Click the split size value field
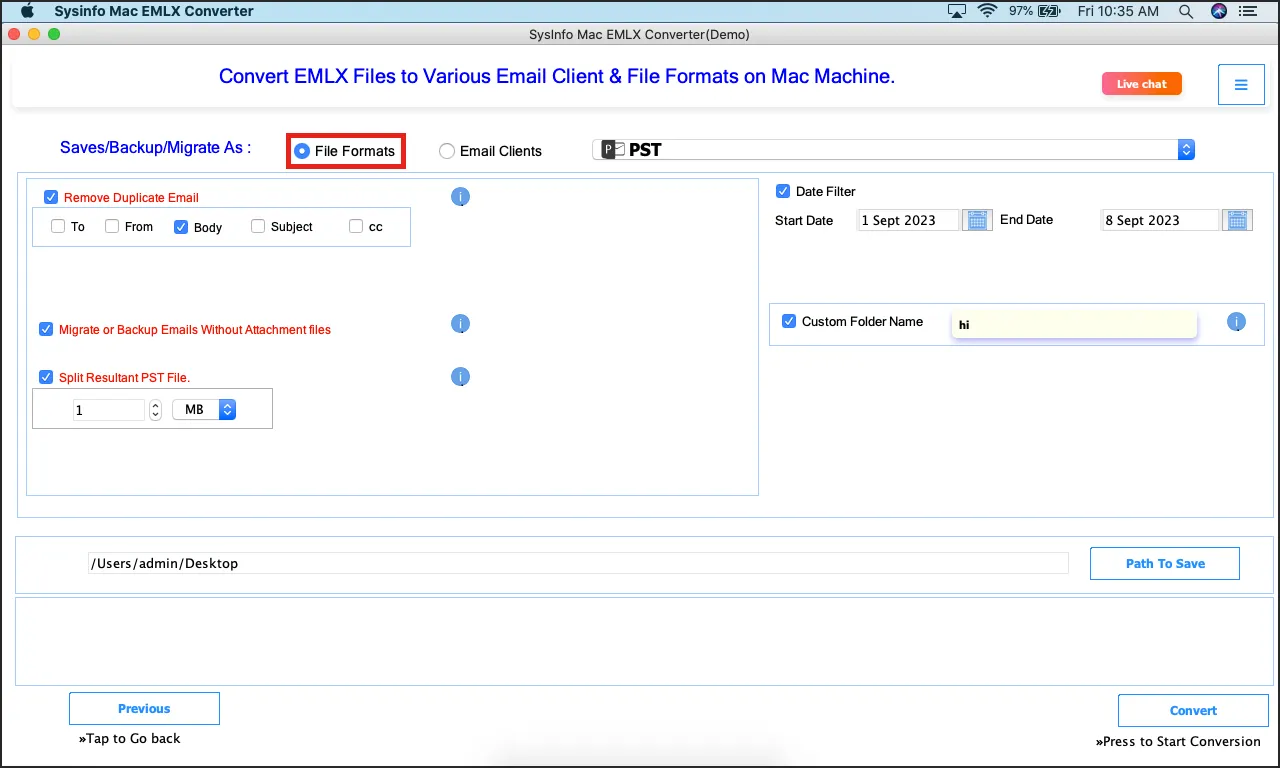Image resolution: width=1280 pixels, height=768 pixels. coord(109,410)
